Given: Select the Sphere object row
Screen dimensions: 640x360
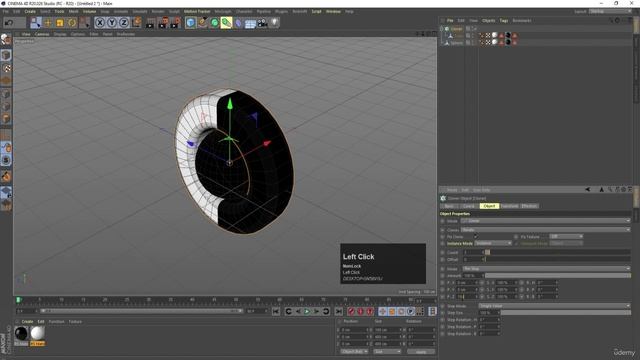Looking at the screenshot, I should (x=457, y=42).
